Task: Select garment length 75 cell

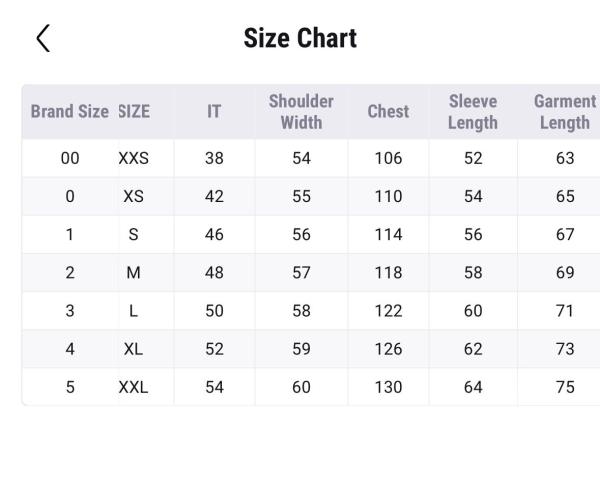Action: pos(565,387)
